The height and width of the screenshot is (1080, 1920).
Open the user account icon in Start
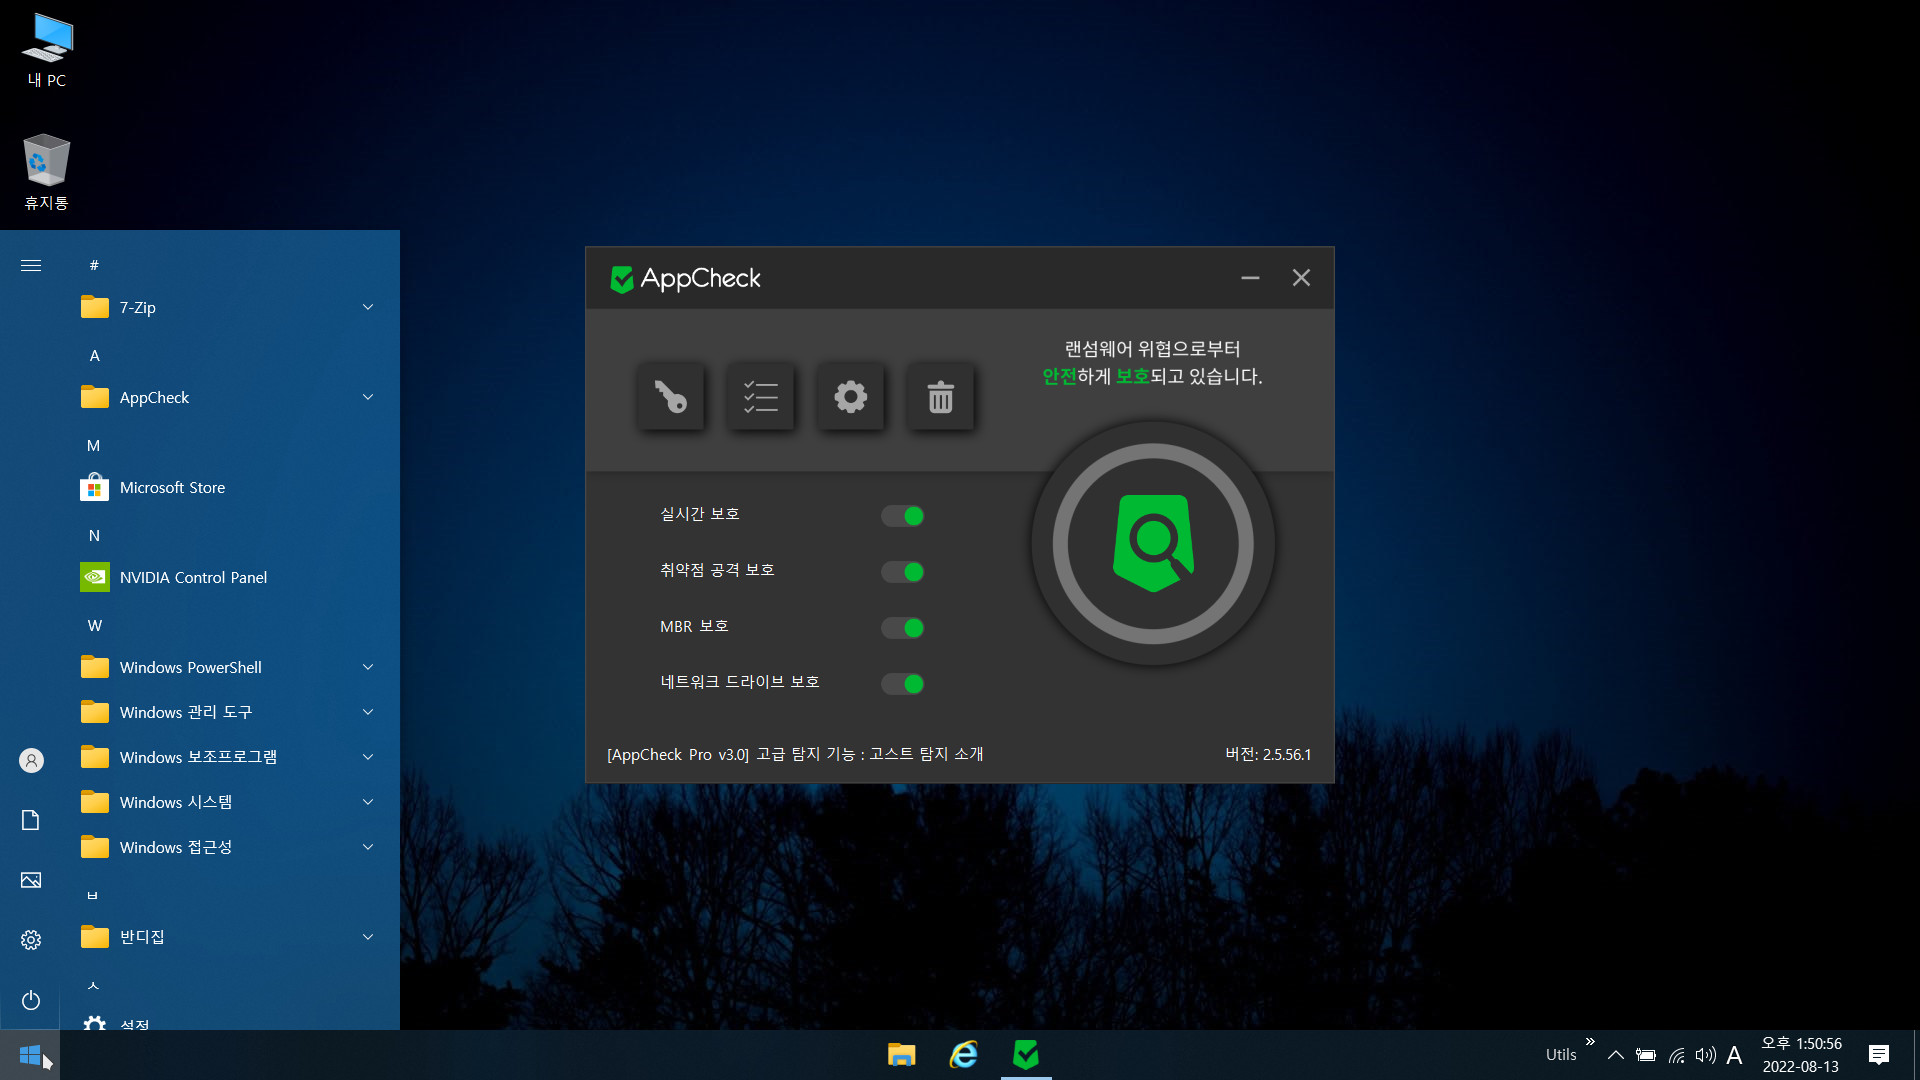[x=31, y=761]
